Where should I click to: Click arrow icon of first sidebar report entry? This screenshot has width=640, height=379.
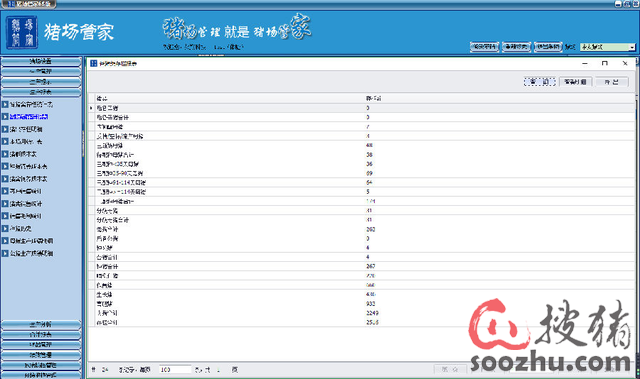(x=5, y=104)
